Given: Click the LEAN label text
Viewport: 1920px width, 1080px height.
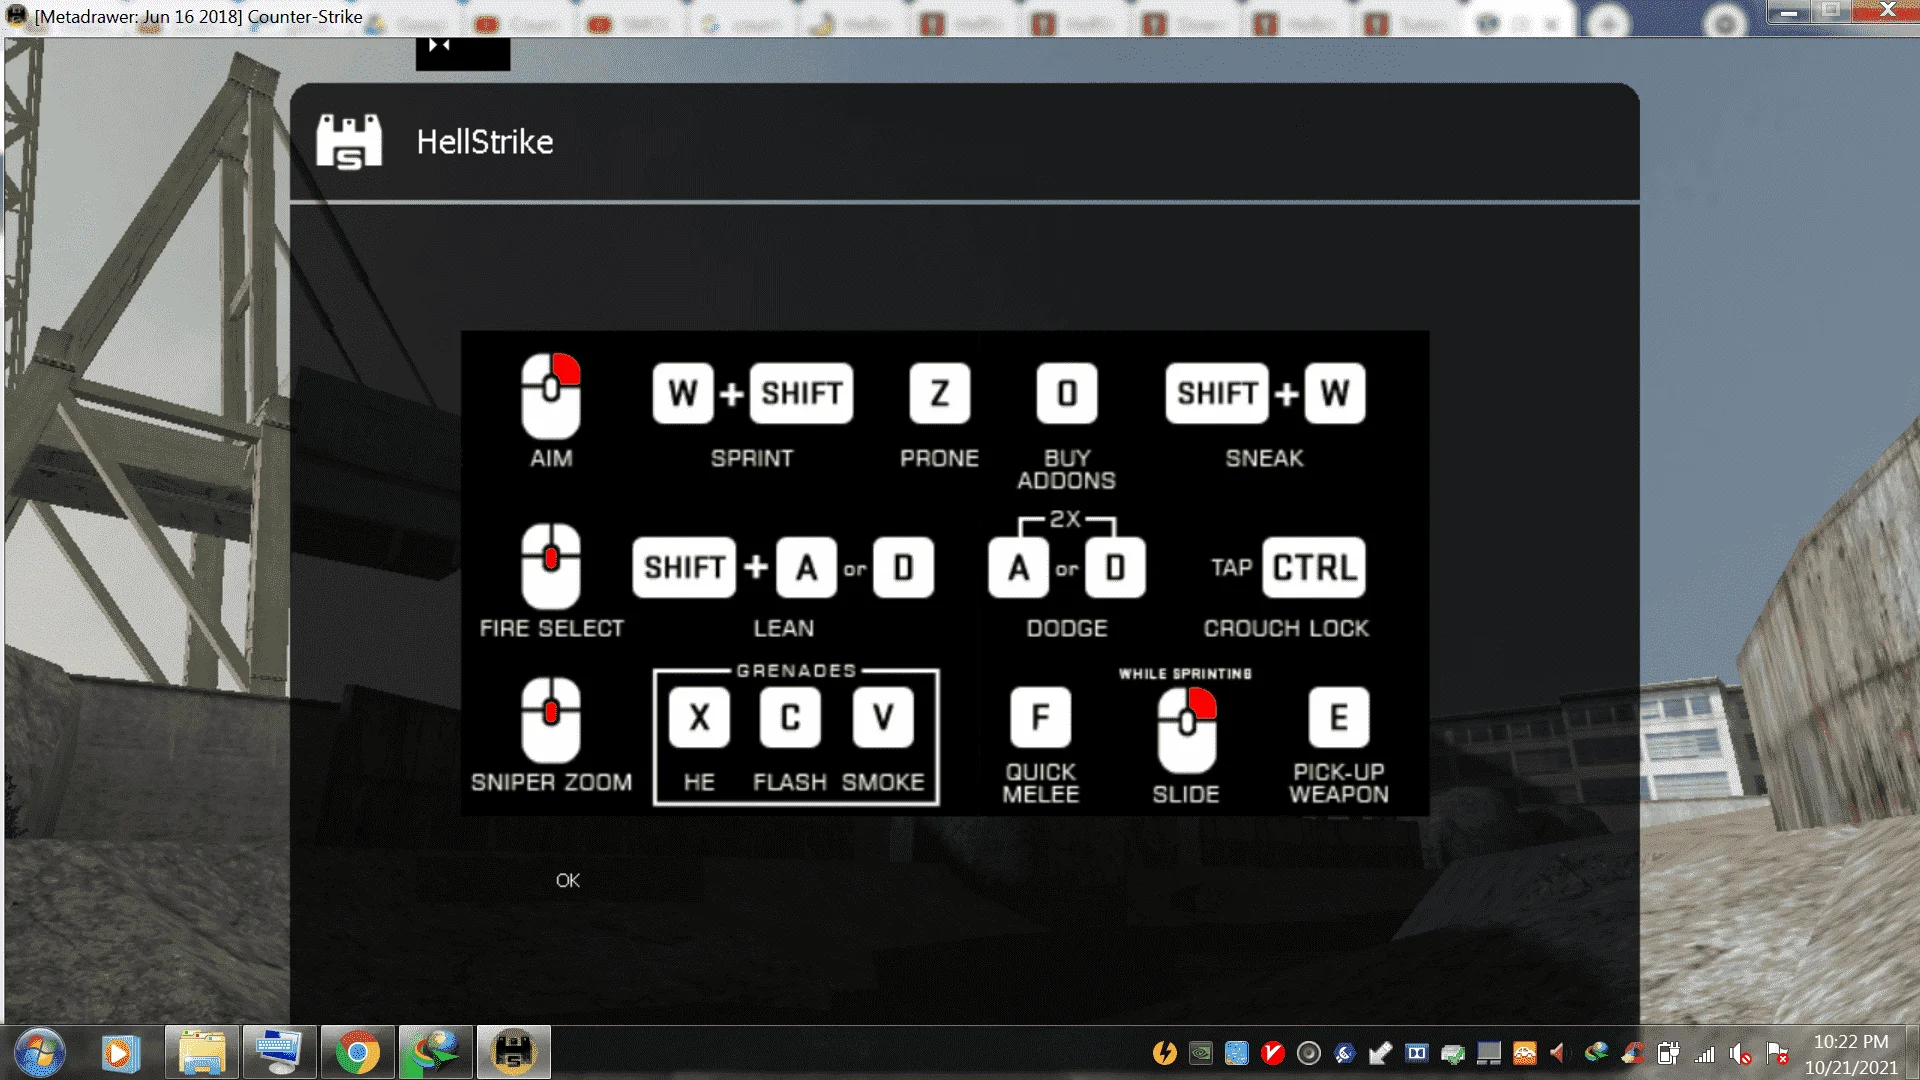Looking at the screenshot, I should [784, 628].
